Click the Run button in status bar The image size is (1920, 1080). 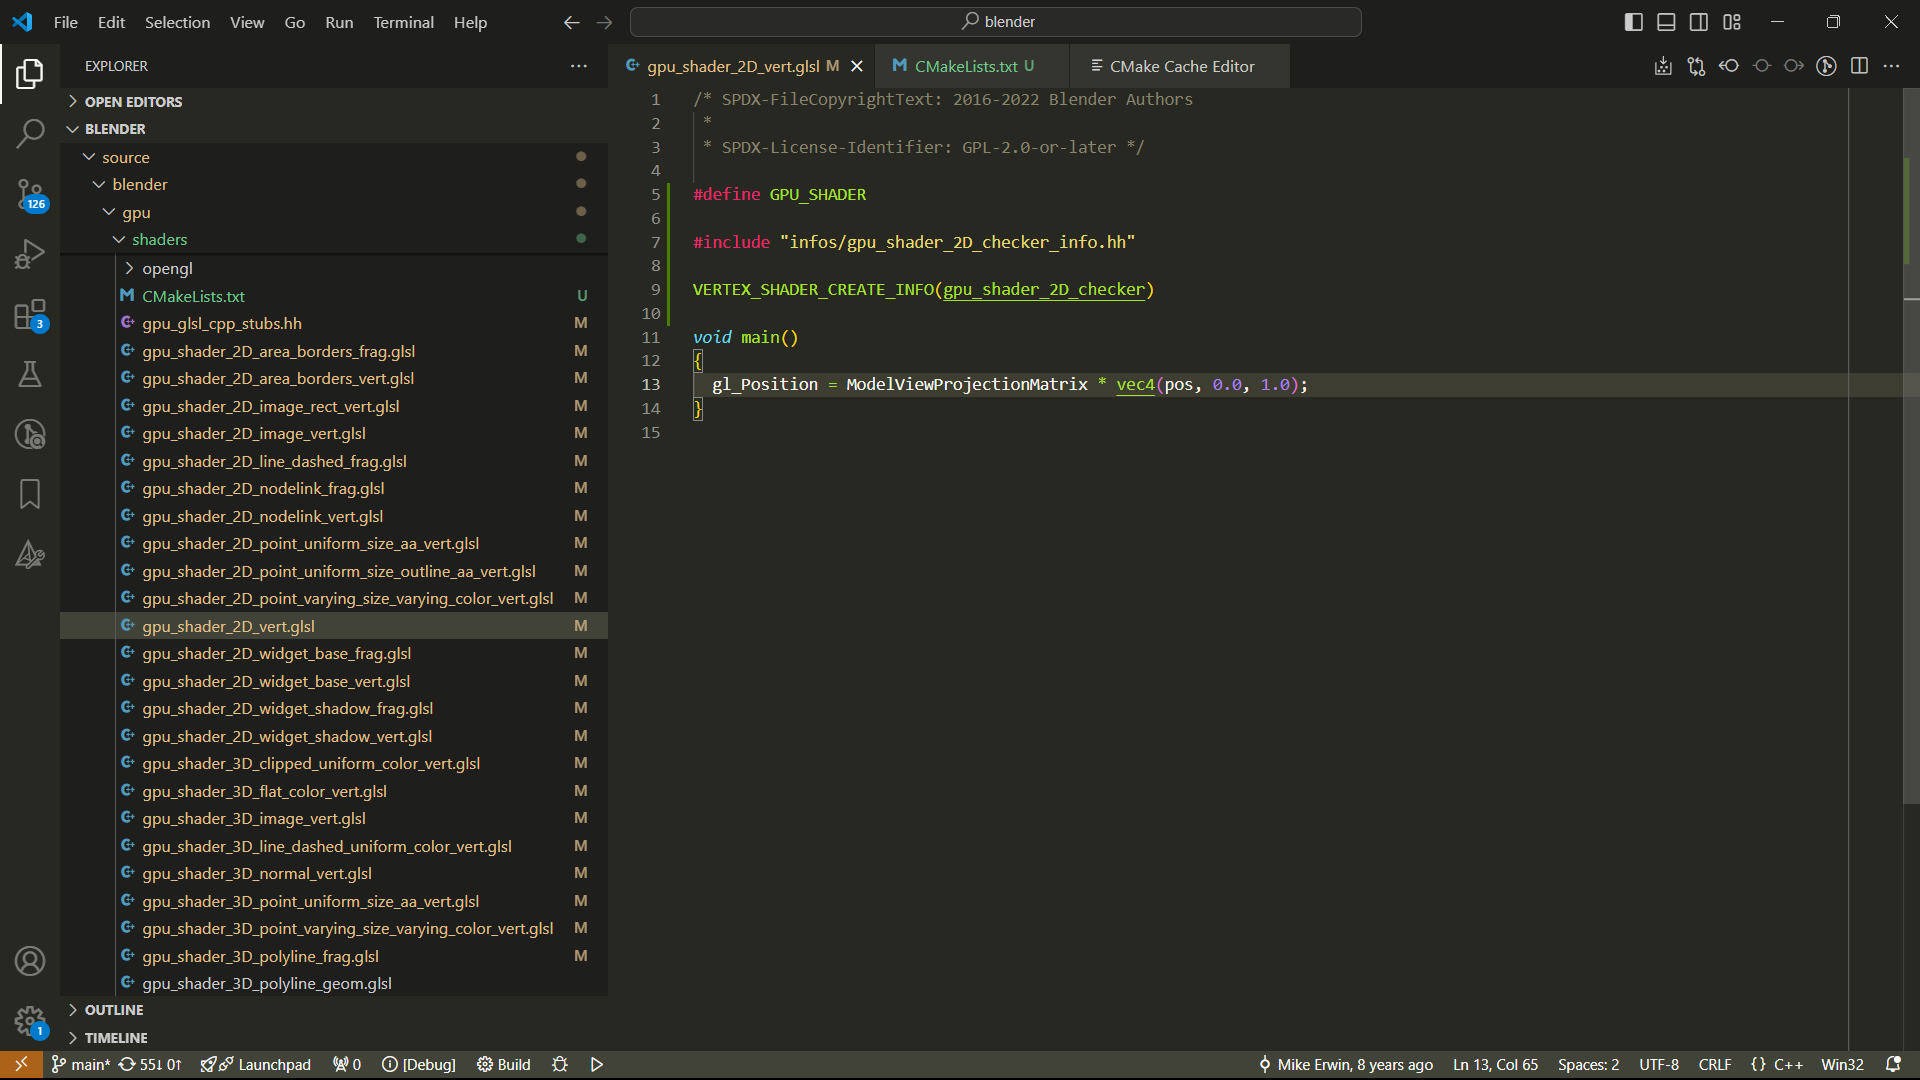click(x=596, y=1064)
